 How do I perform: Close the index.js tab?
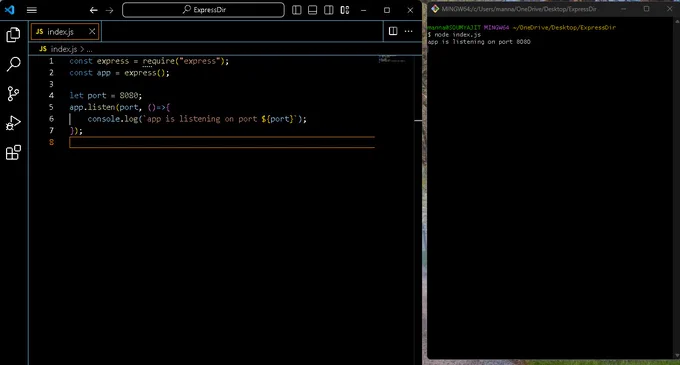pyautogui.click(x=92, y=31)
